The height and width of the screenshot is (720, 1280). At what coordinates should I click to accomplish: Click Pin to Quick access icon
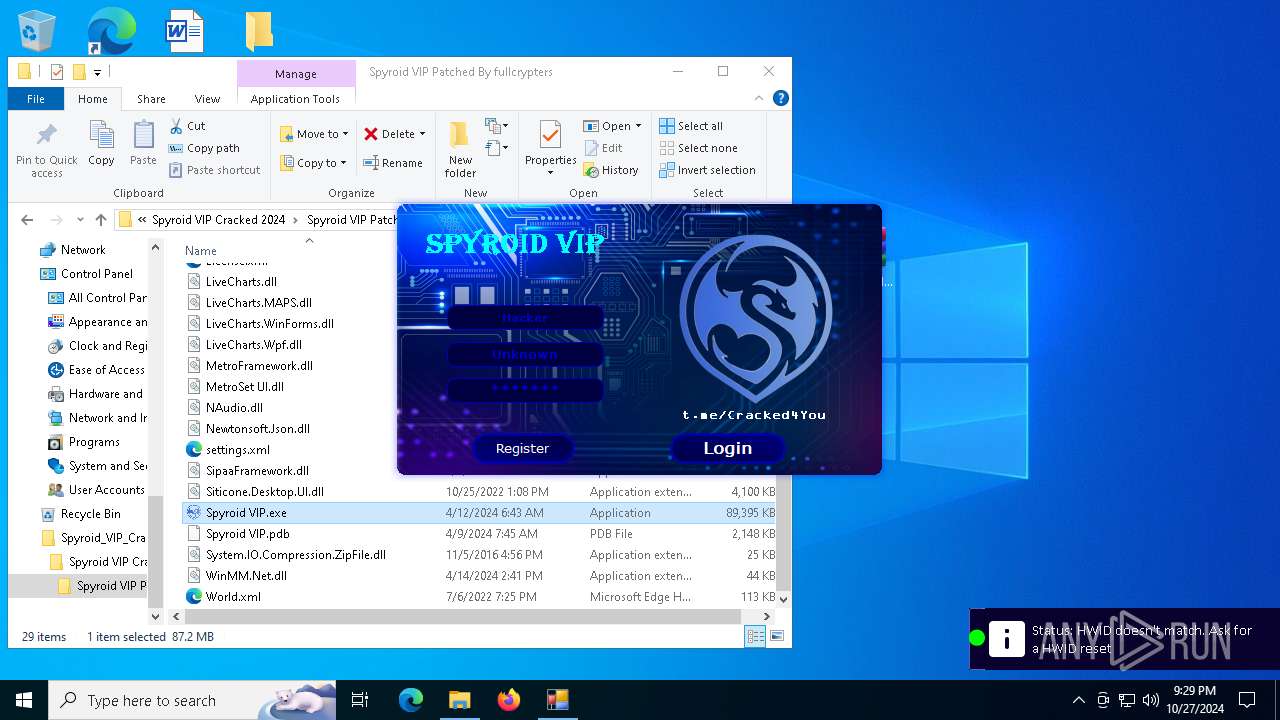46,135
